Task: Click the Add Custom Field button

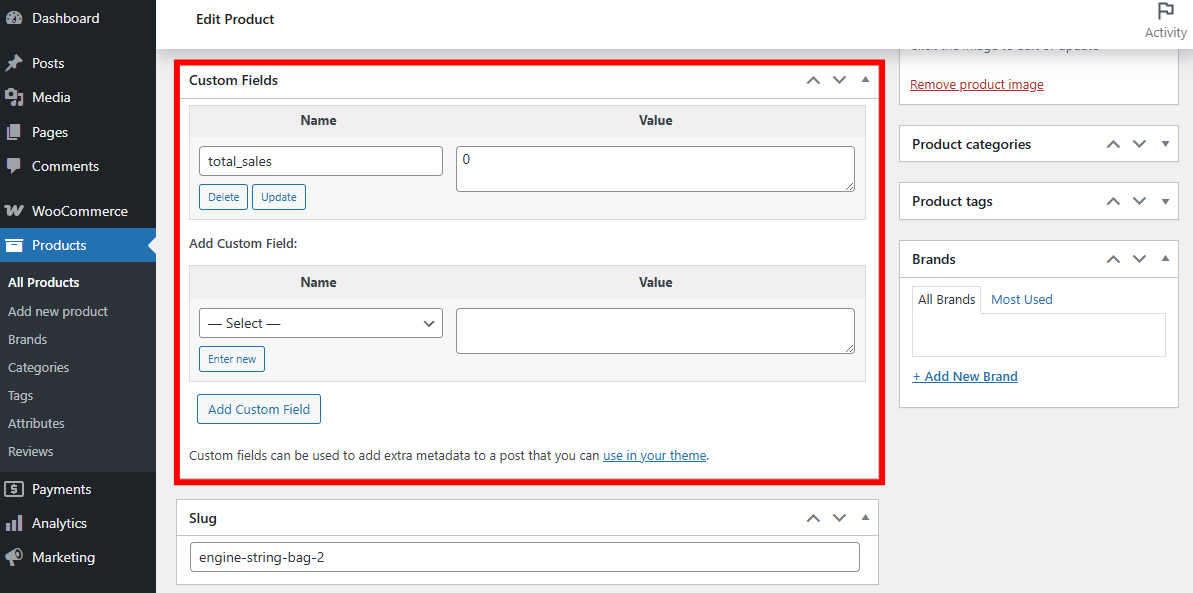Action: point(258,408)
